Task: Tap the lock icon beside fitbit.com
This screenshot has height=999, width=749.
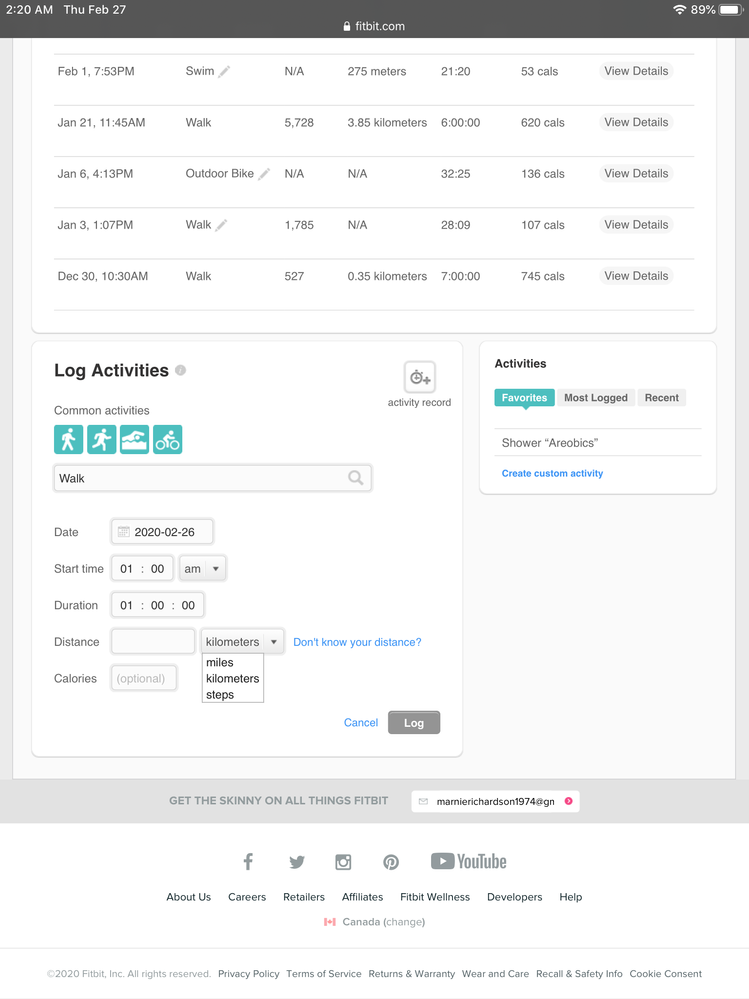Action: pos(346,26)
